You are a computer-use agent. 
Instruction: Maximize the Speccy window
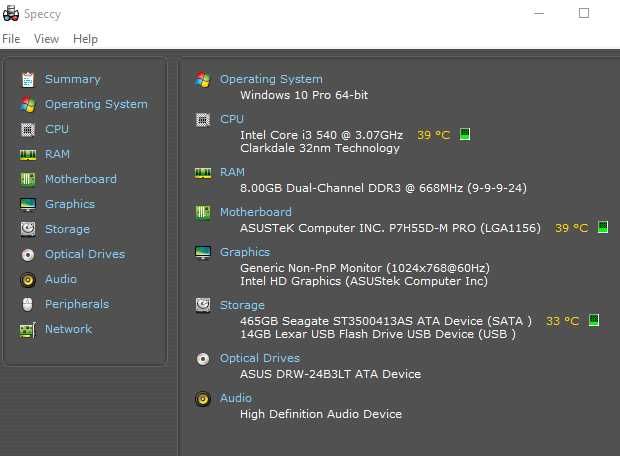pyautogui.click(x=584, y=13)
